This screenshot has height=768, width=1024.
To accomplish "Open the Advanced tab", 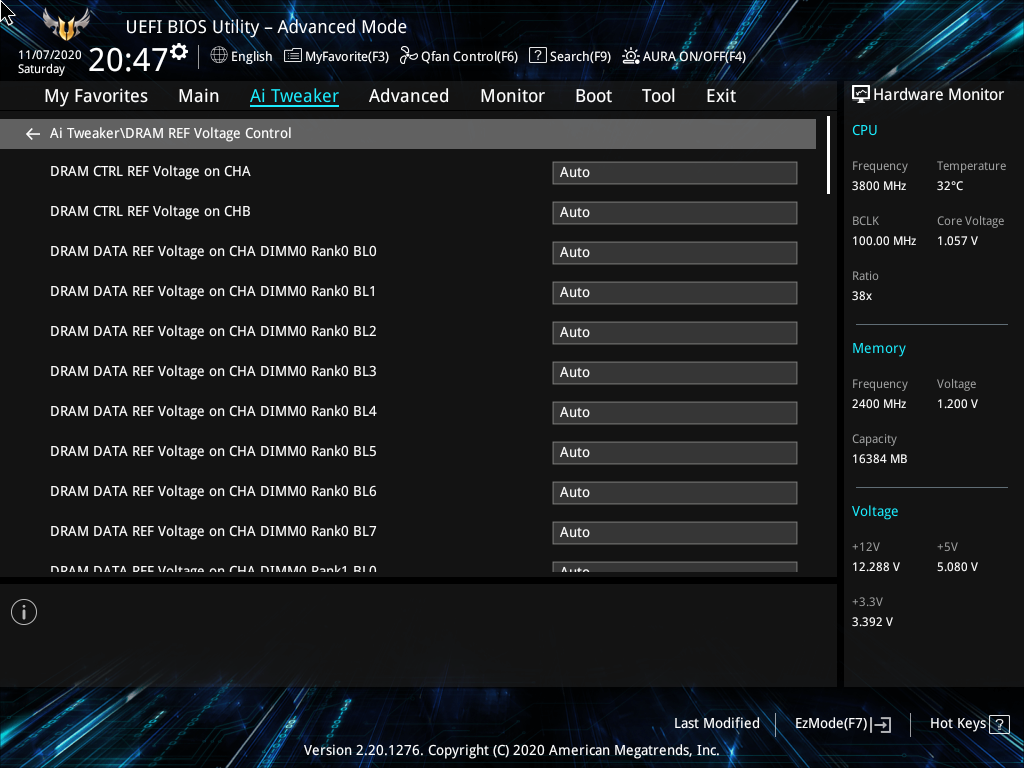I will tap(409, 96).
